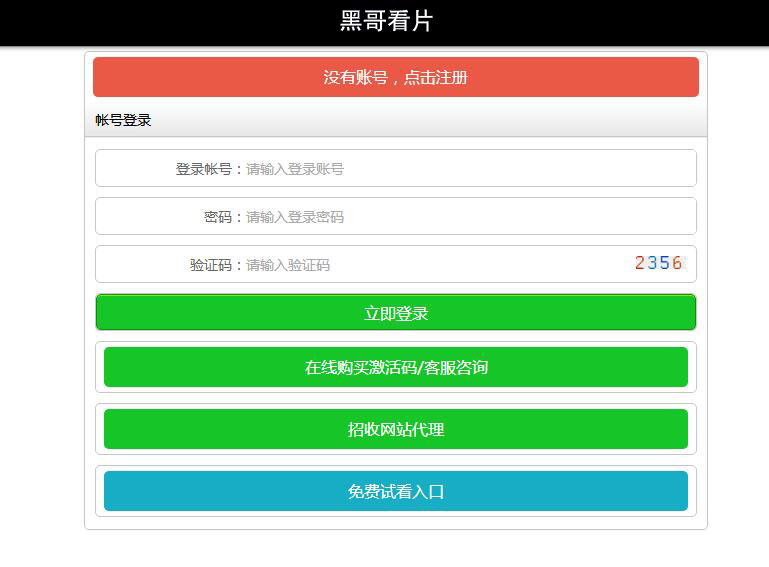Image resolution: width=769 pixels, height=567 pixels.
Task: Select the 招收网站代理 agent recruitment button
Action: tap(395, 429)
